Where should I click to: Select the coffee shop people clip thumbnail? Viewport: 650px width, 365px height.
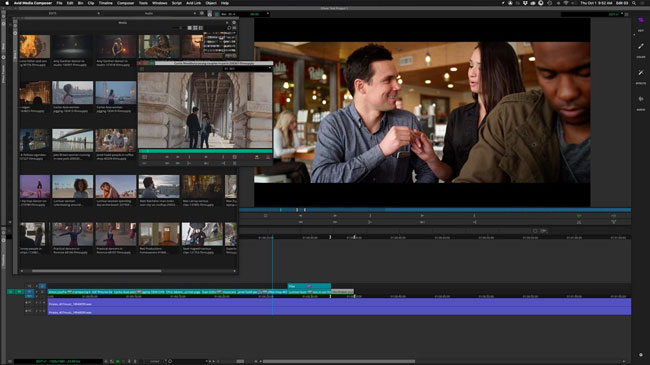click(x=116, y=140)
